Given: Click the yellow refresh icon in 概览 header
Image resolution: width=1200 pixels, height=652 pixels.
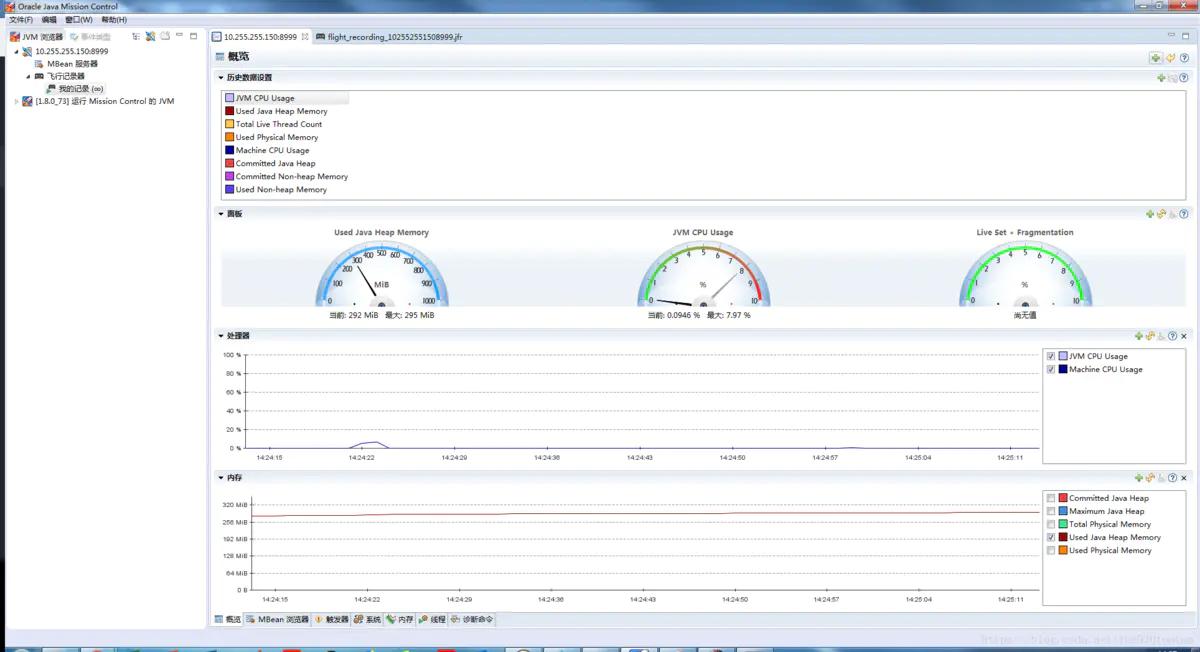Looking at the screenshot, I should 1170,58.
